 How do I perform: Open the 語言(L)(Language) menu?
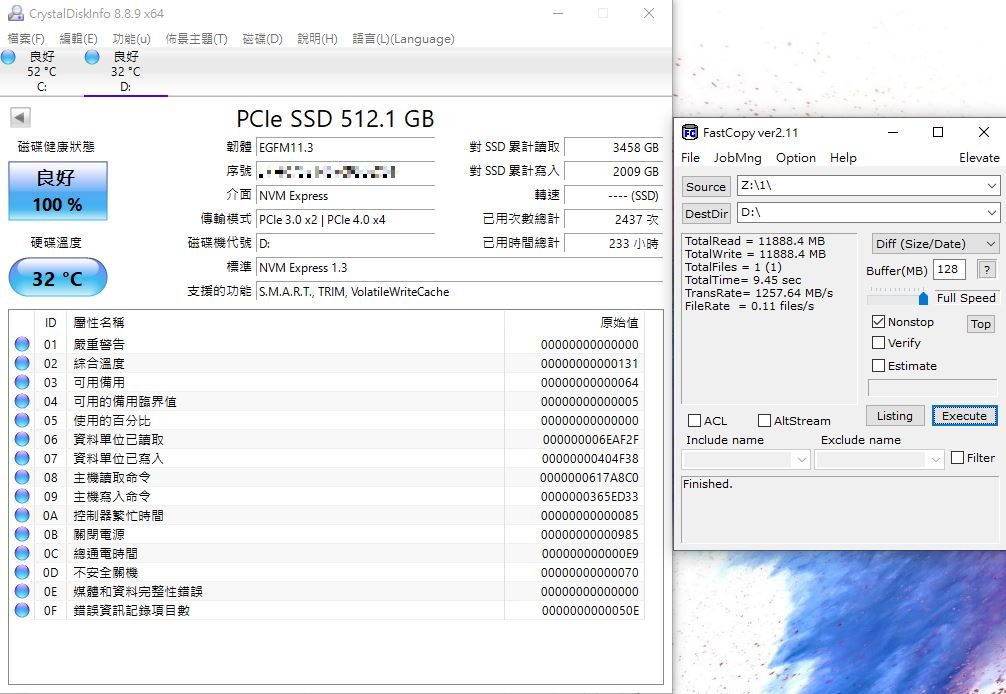pos(404,38)
